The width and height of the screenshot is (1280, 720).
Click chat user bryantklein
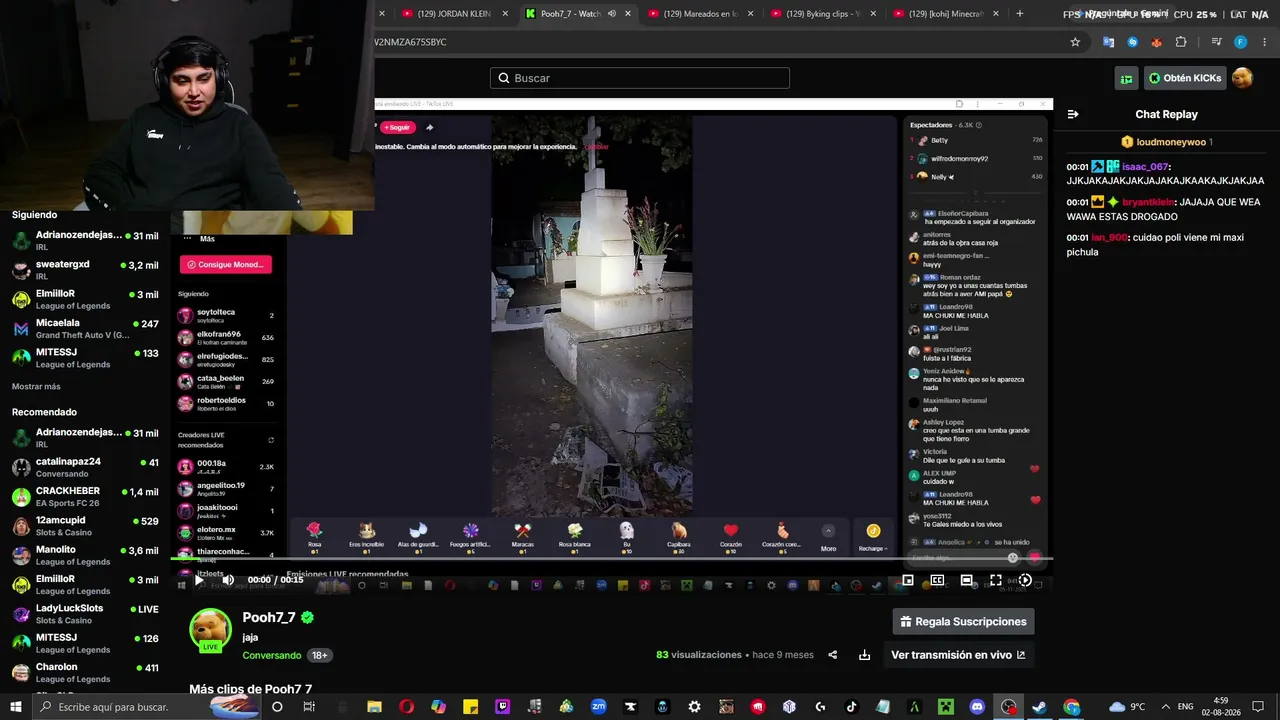1148,202
